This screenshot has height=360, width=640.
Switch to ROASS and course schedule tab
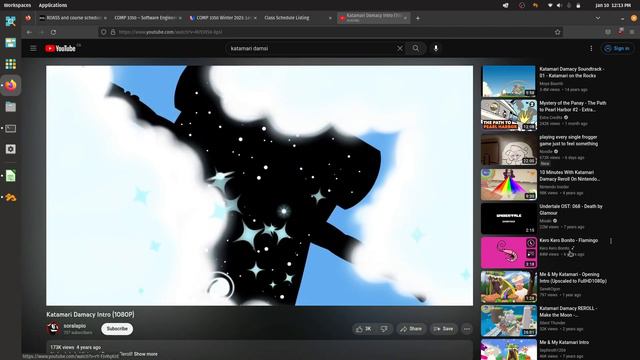(73, 18)
